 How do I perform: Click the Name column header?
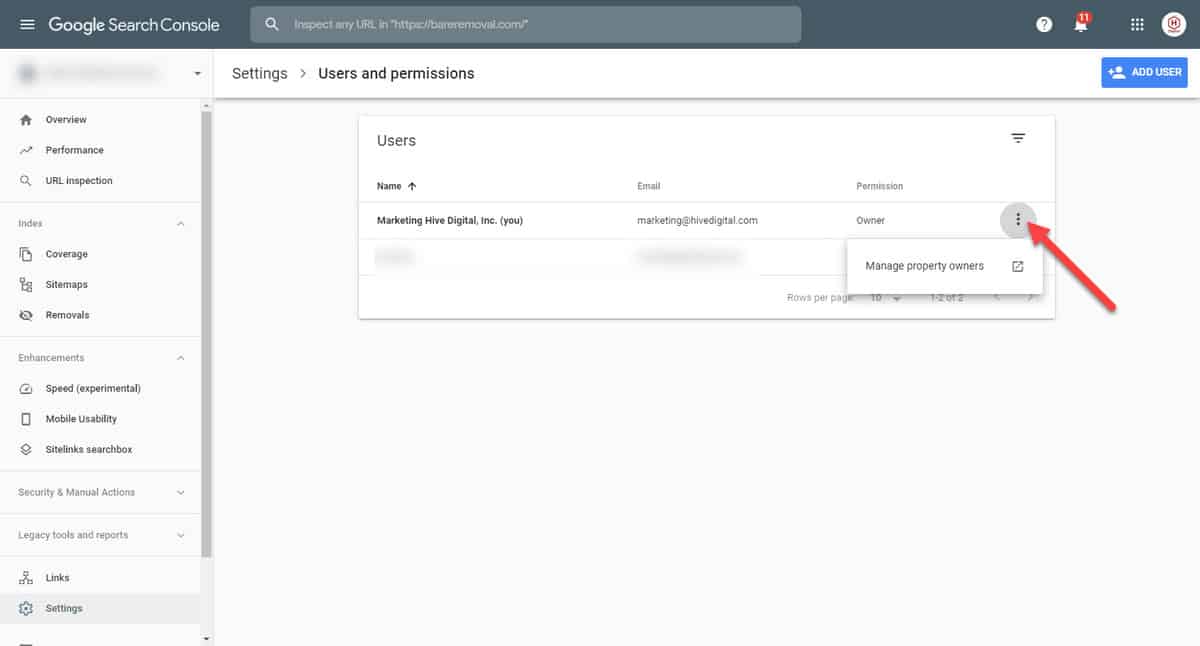click(389, 186)
